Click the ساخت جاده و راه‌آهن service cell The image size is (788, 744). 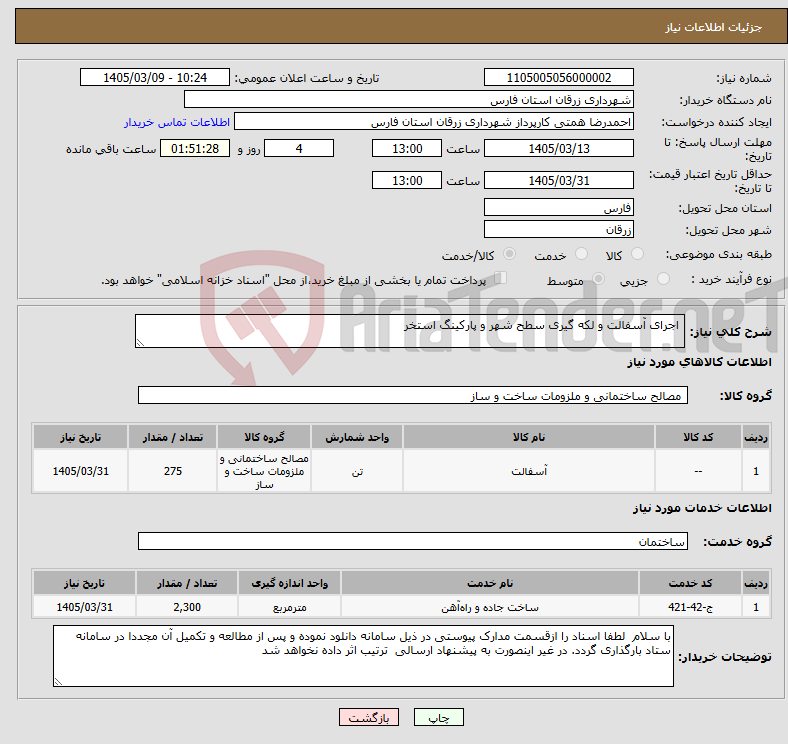tap(490, 607)
